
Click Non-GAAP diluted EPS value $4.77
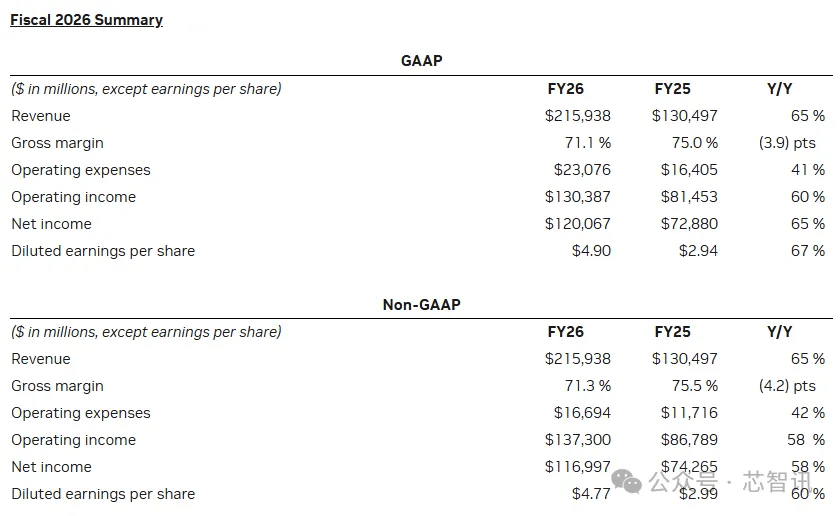pos(590,494)
